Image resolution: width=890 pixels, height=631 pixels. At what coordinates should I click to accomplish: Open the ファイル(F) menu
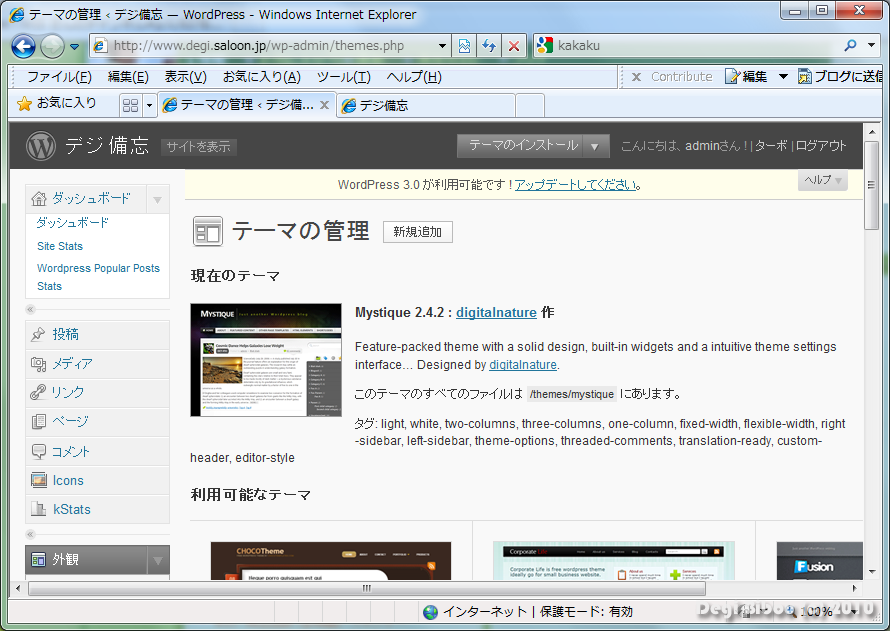[x=60, y=77]
